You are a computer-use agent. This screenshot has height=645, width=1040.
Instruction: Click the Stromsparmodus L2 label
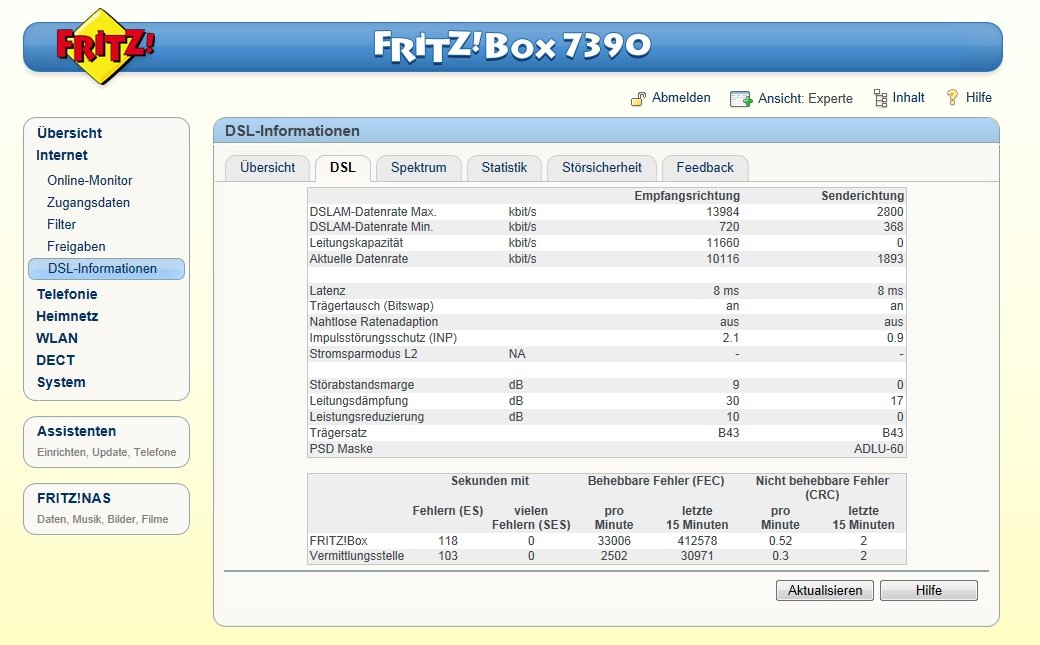coord(363,354)
